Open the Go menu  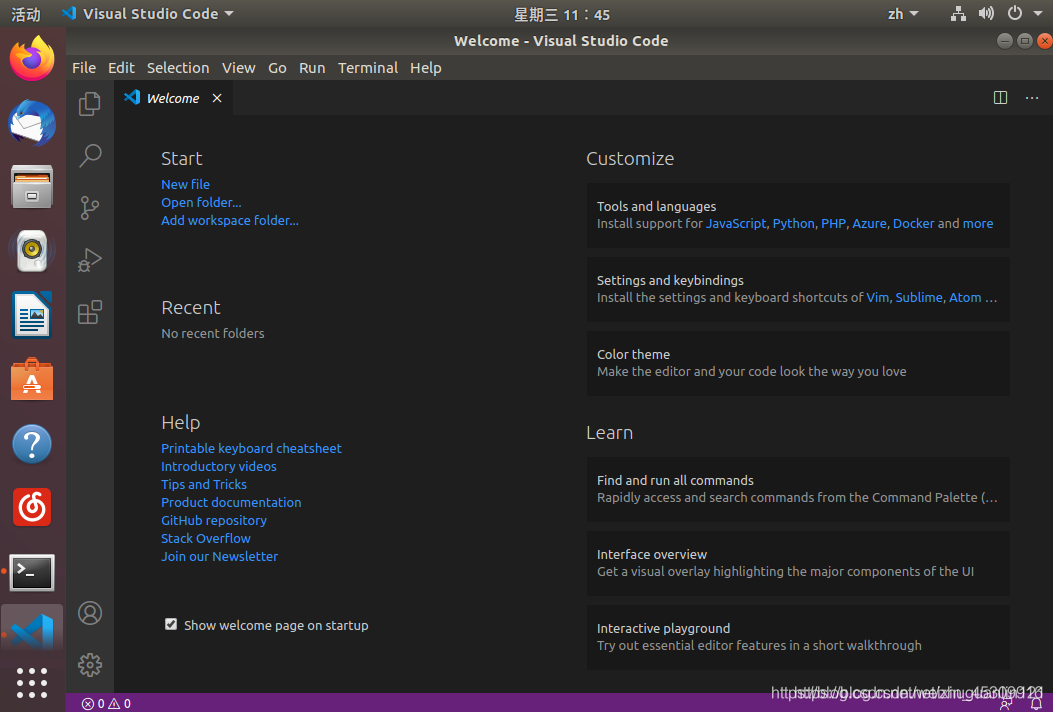[x=277, y=68]
